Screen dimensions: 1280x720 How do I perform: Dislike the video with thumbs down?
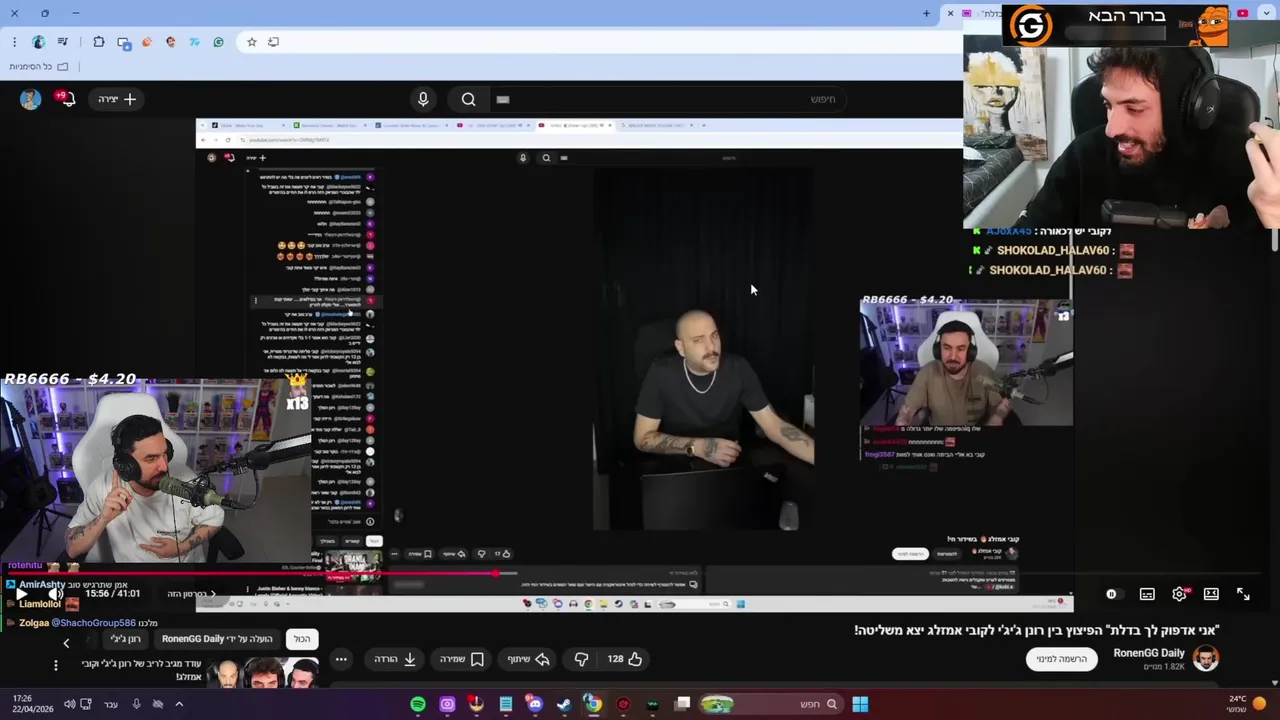(x=581, y=659)
